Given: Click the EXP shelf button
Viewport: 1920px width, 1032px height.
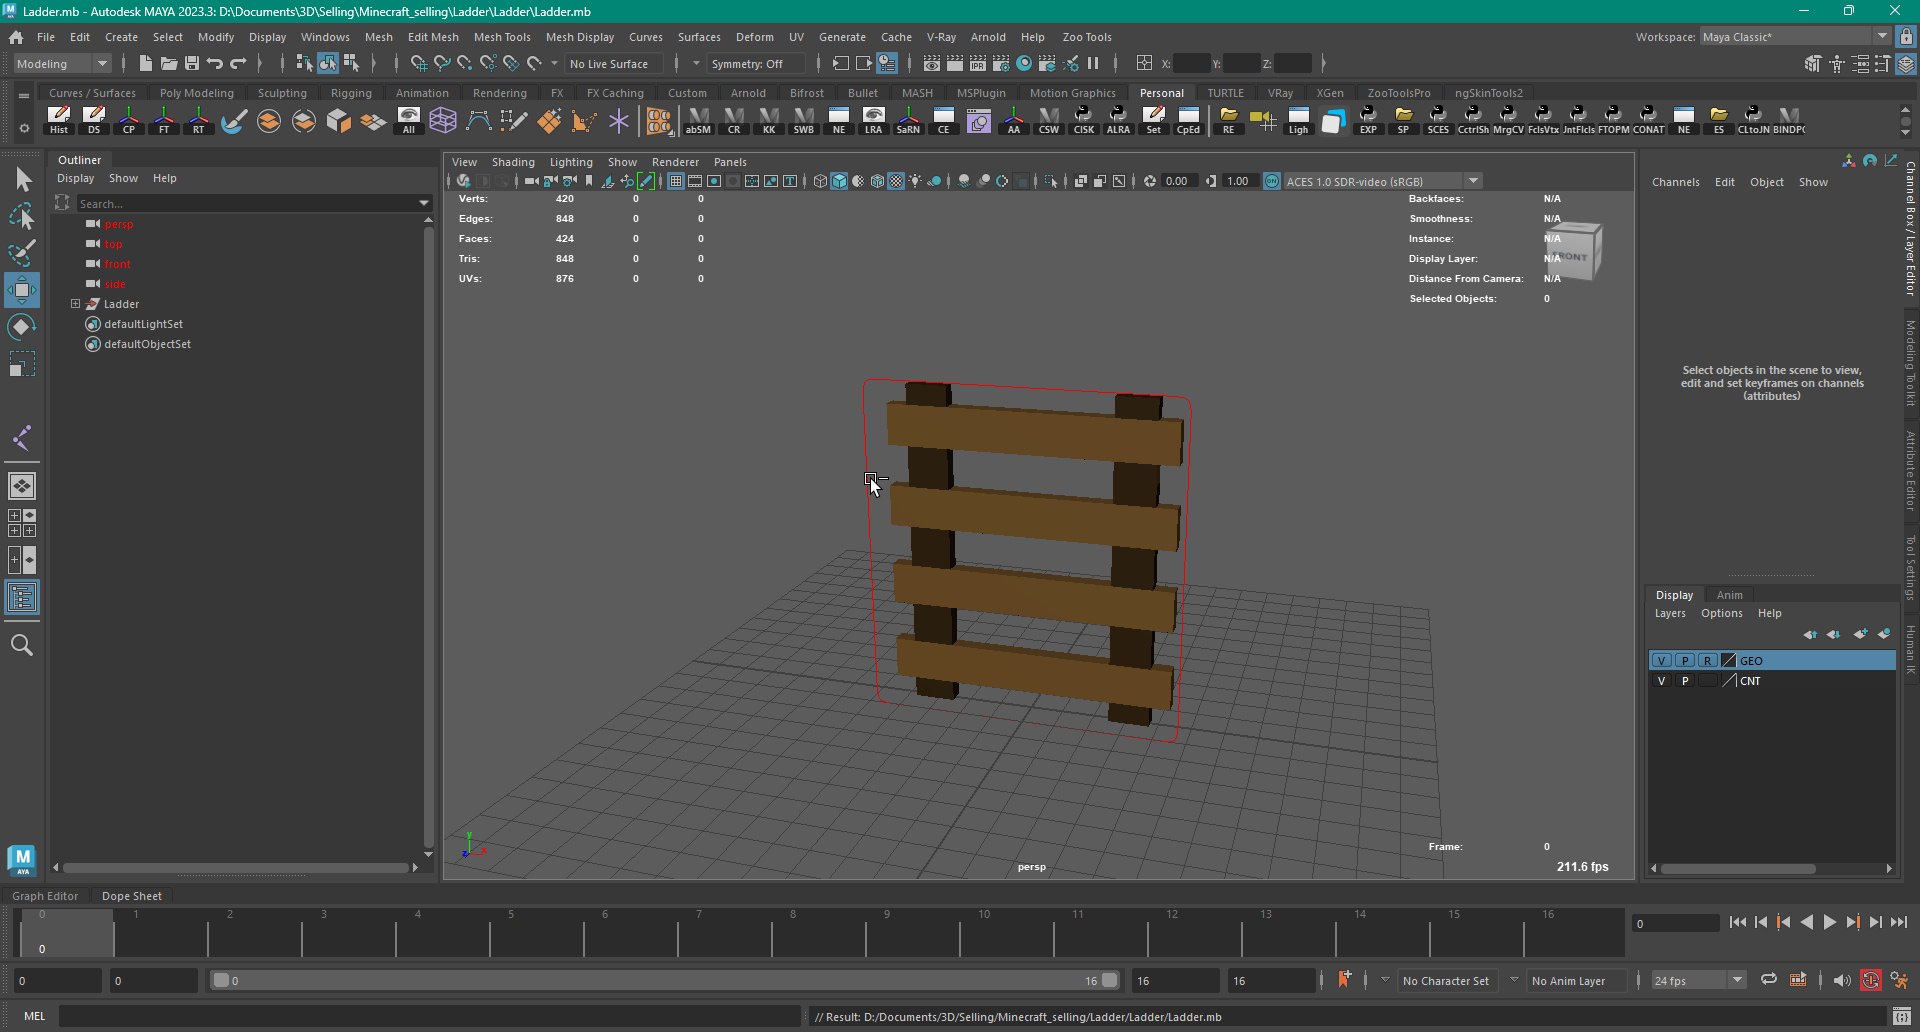Looking at the screenshot, I should pos(1368,120).
